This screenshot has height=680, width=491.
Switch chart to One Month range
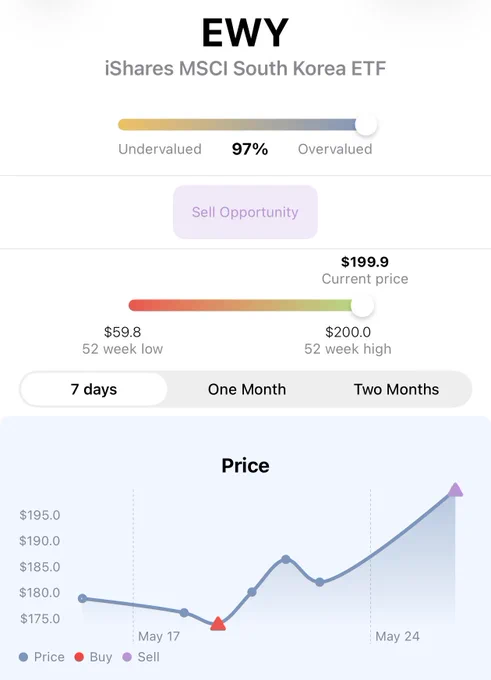tap(247, 389)
